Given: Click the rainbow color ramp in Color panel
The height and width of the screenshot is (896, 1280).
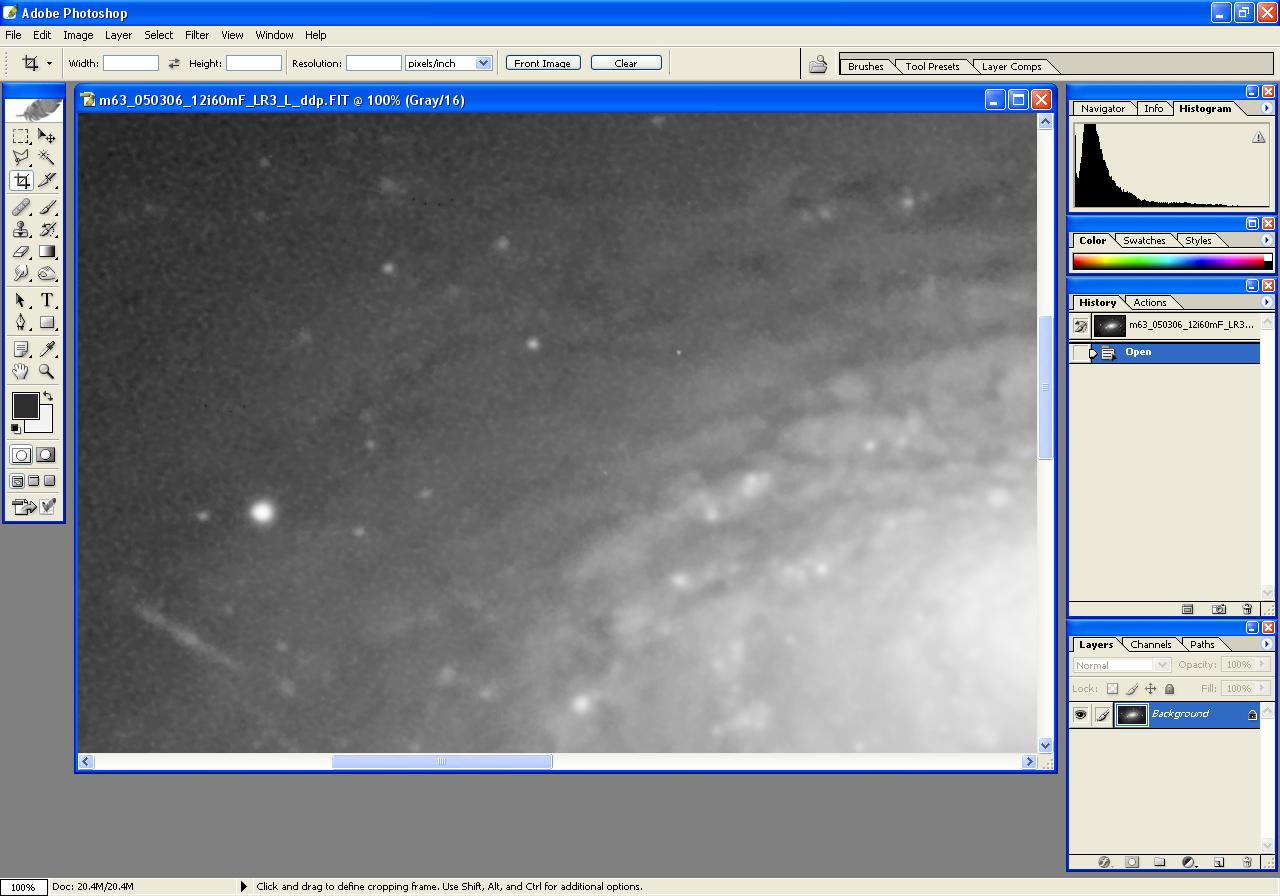Looking at the screenshot, I should 1167,262.
